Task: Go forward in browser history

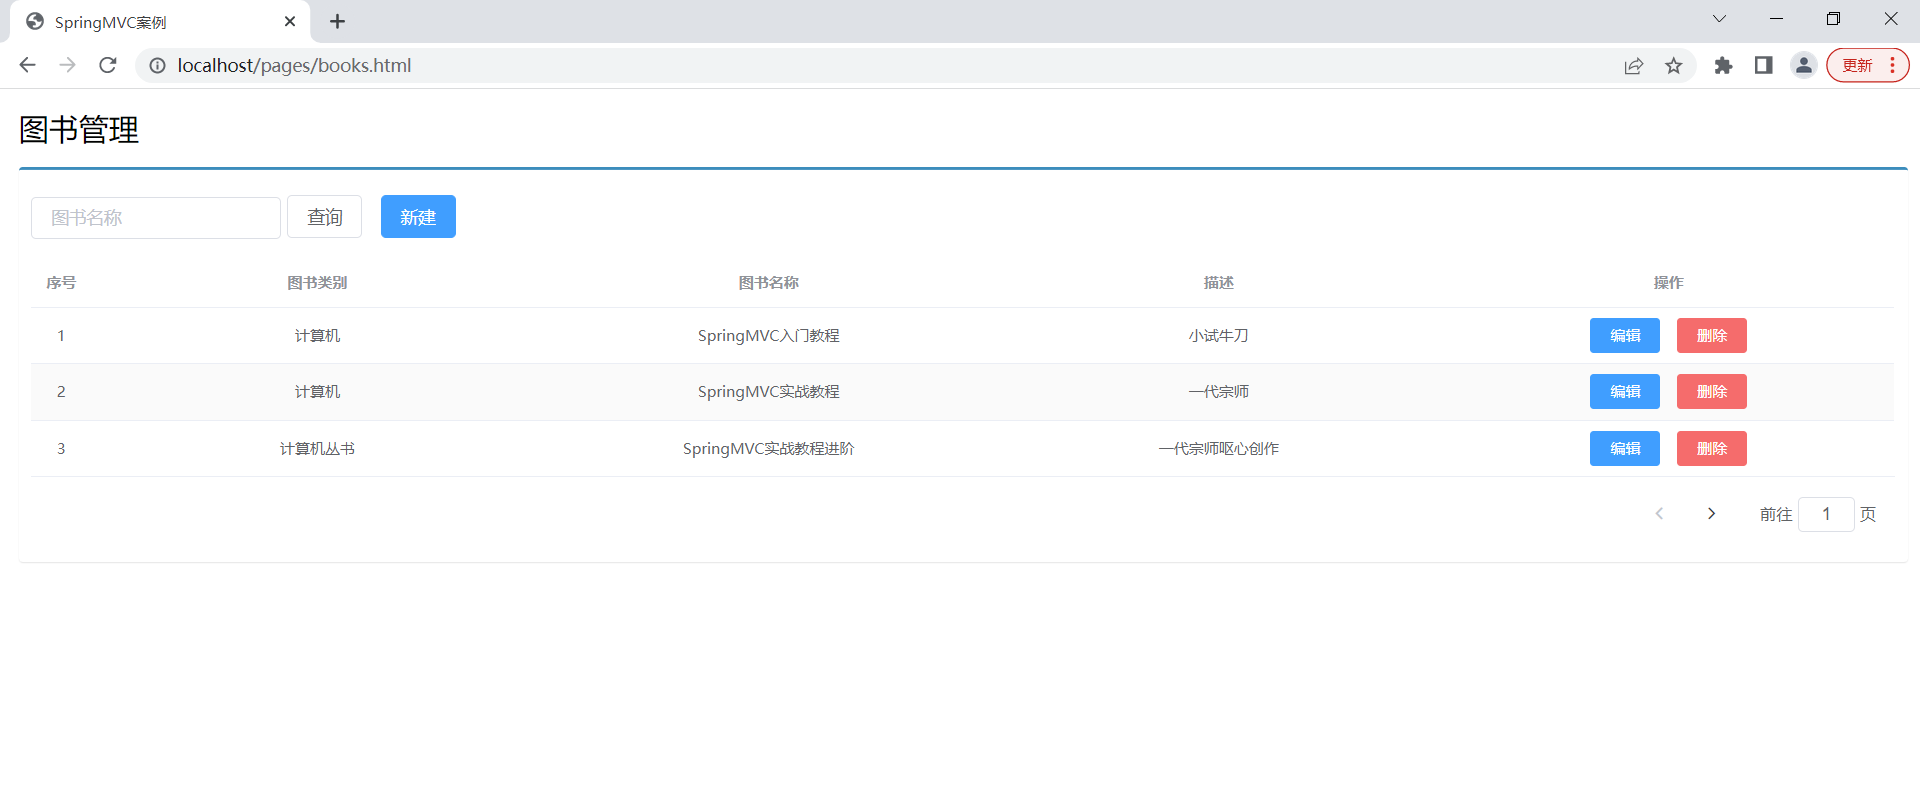Action: pos(67,65)
